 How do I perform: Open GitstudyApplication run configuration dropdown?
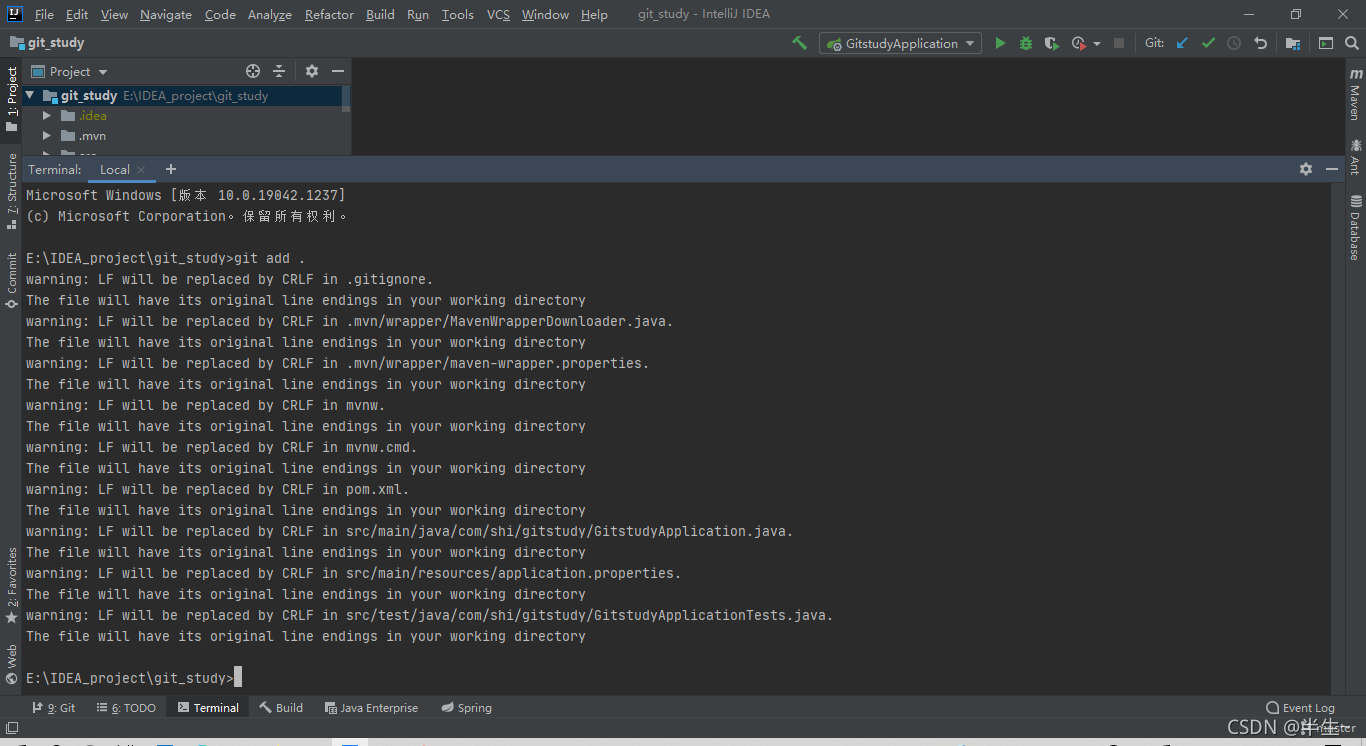tap(901, 43)
